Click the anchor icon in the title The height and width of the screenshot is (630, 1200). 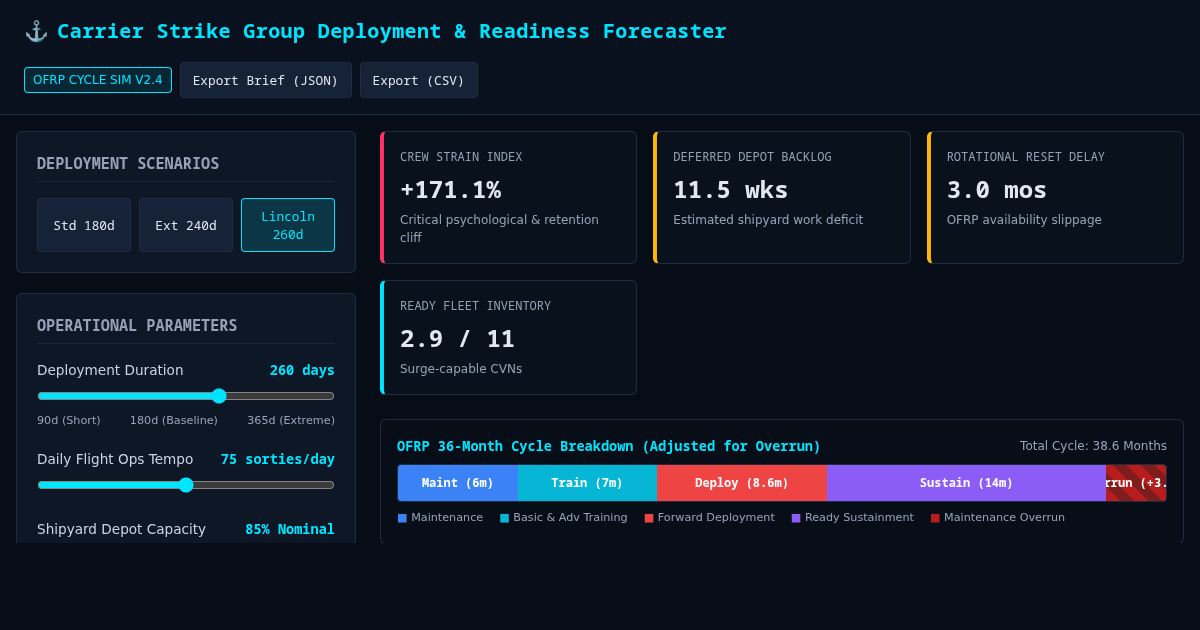point(36,31)
